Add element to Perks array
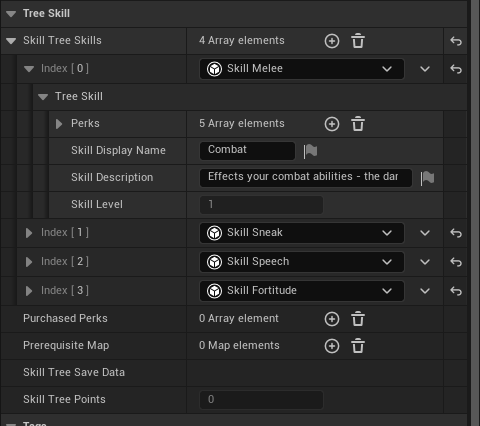Screen dimensions: 480x426 click(332, 124)
